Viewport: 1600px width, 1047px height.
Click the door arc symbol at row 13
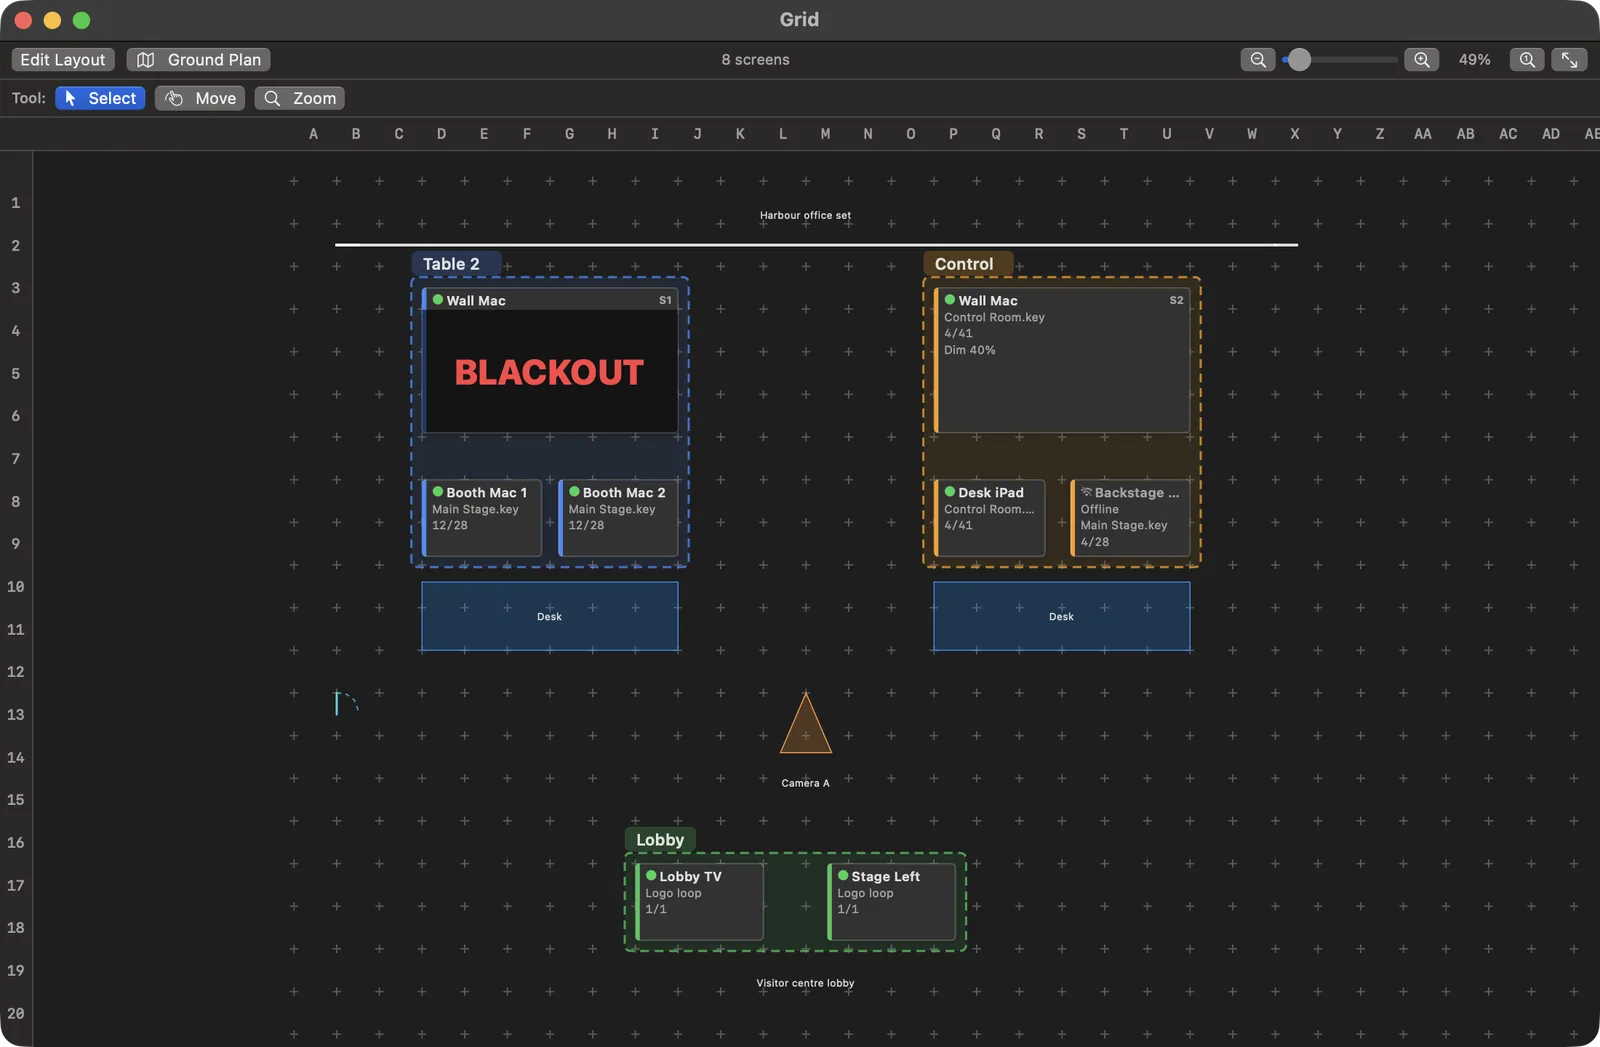point(346,703)
